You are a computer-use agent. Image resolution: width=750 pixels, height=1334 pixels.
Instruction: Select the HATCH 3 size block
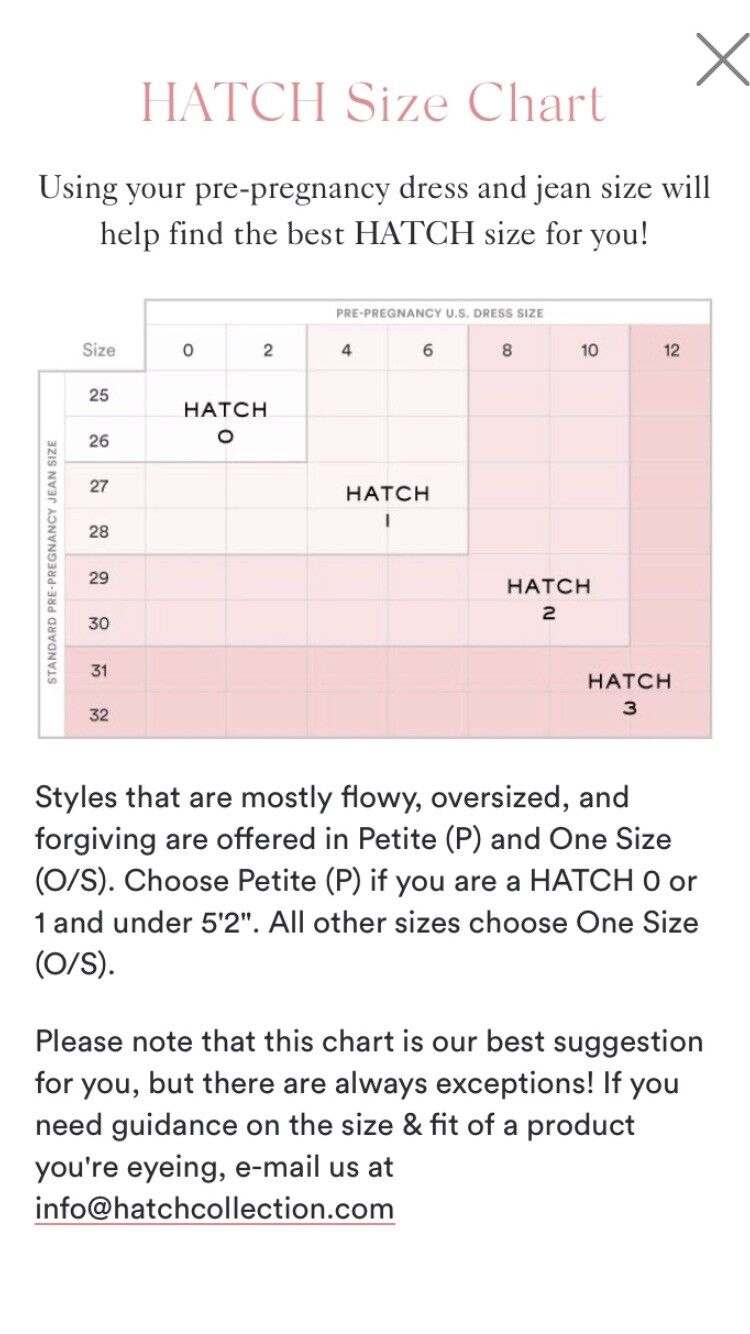[x=629, y=693]
